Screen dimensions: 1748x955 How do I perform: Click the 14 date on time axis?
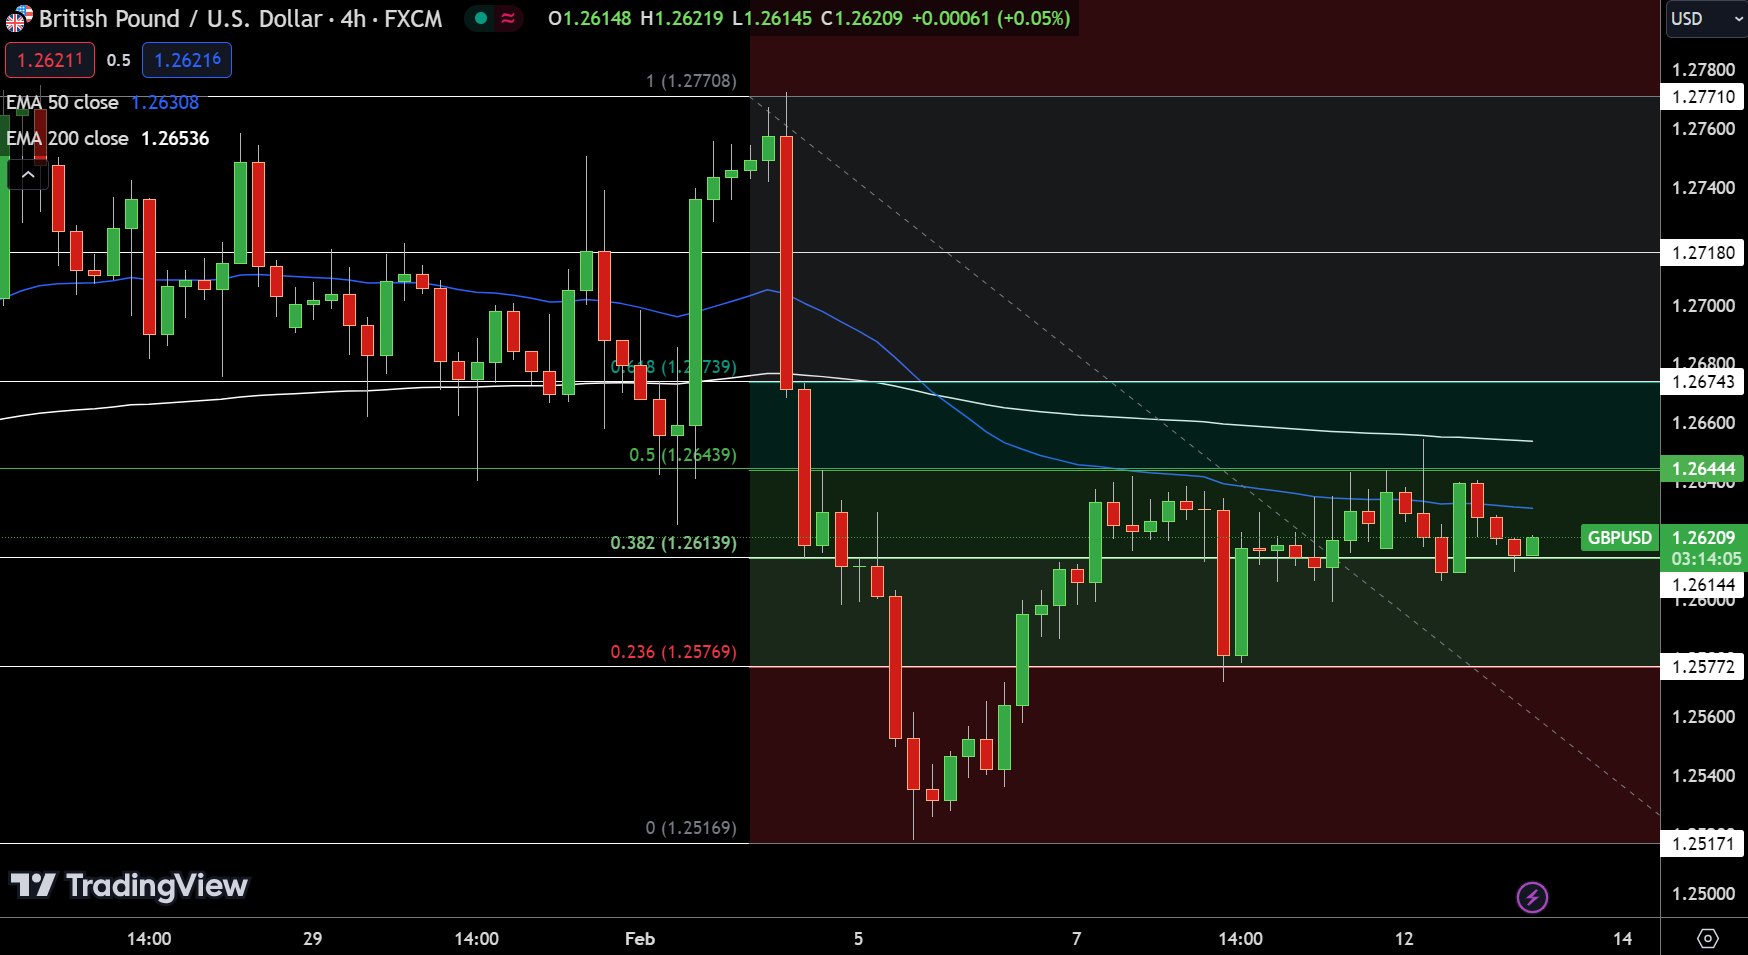[1622, 938]
